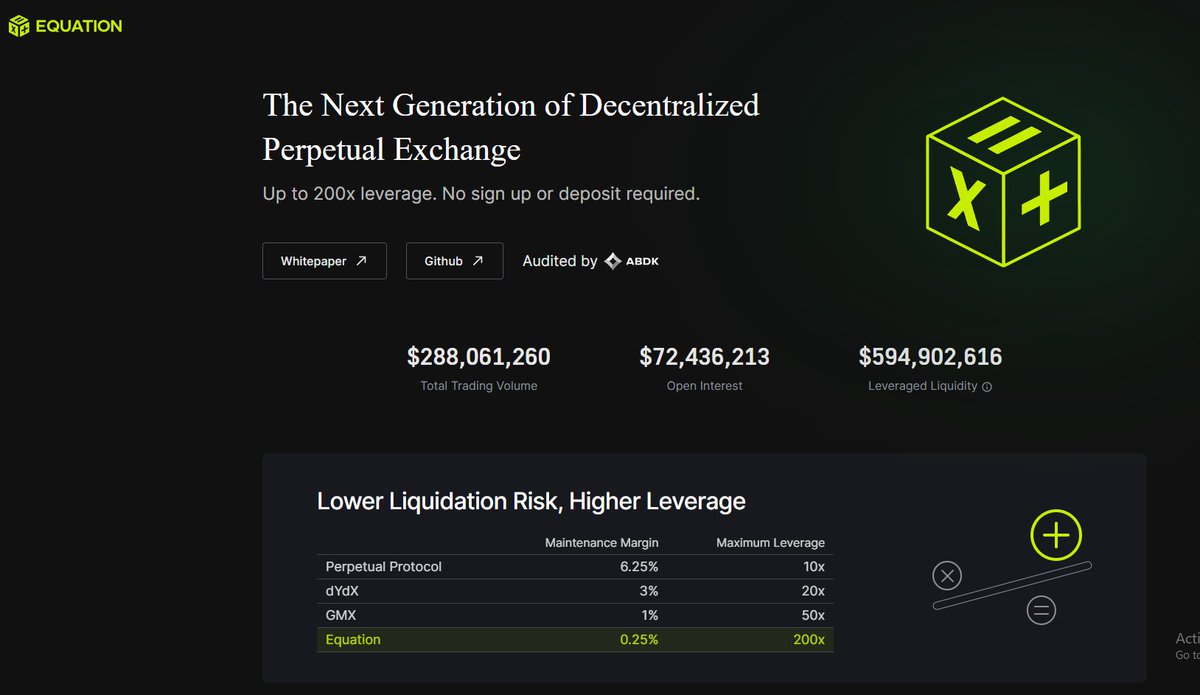This screenshot has width=1200, height=695.
Task: Click the Open Interest label
Action: pyautogui.click(x=705, y=386)
